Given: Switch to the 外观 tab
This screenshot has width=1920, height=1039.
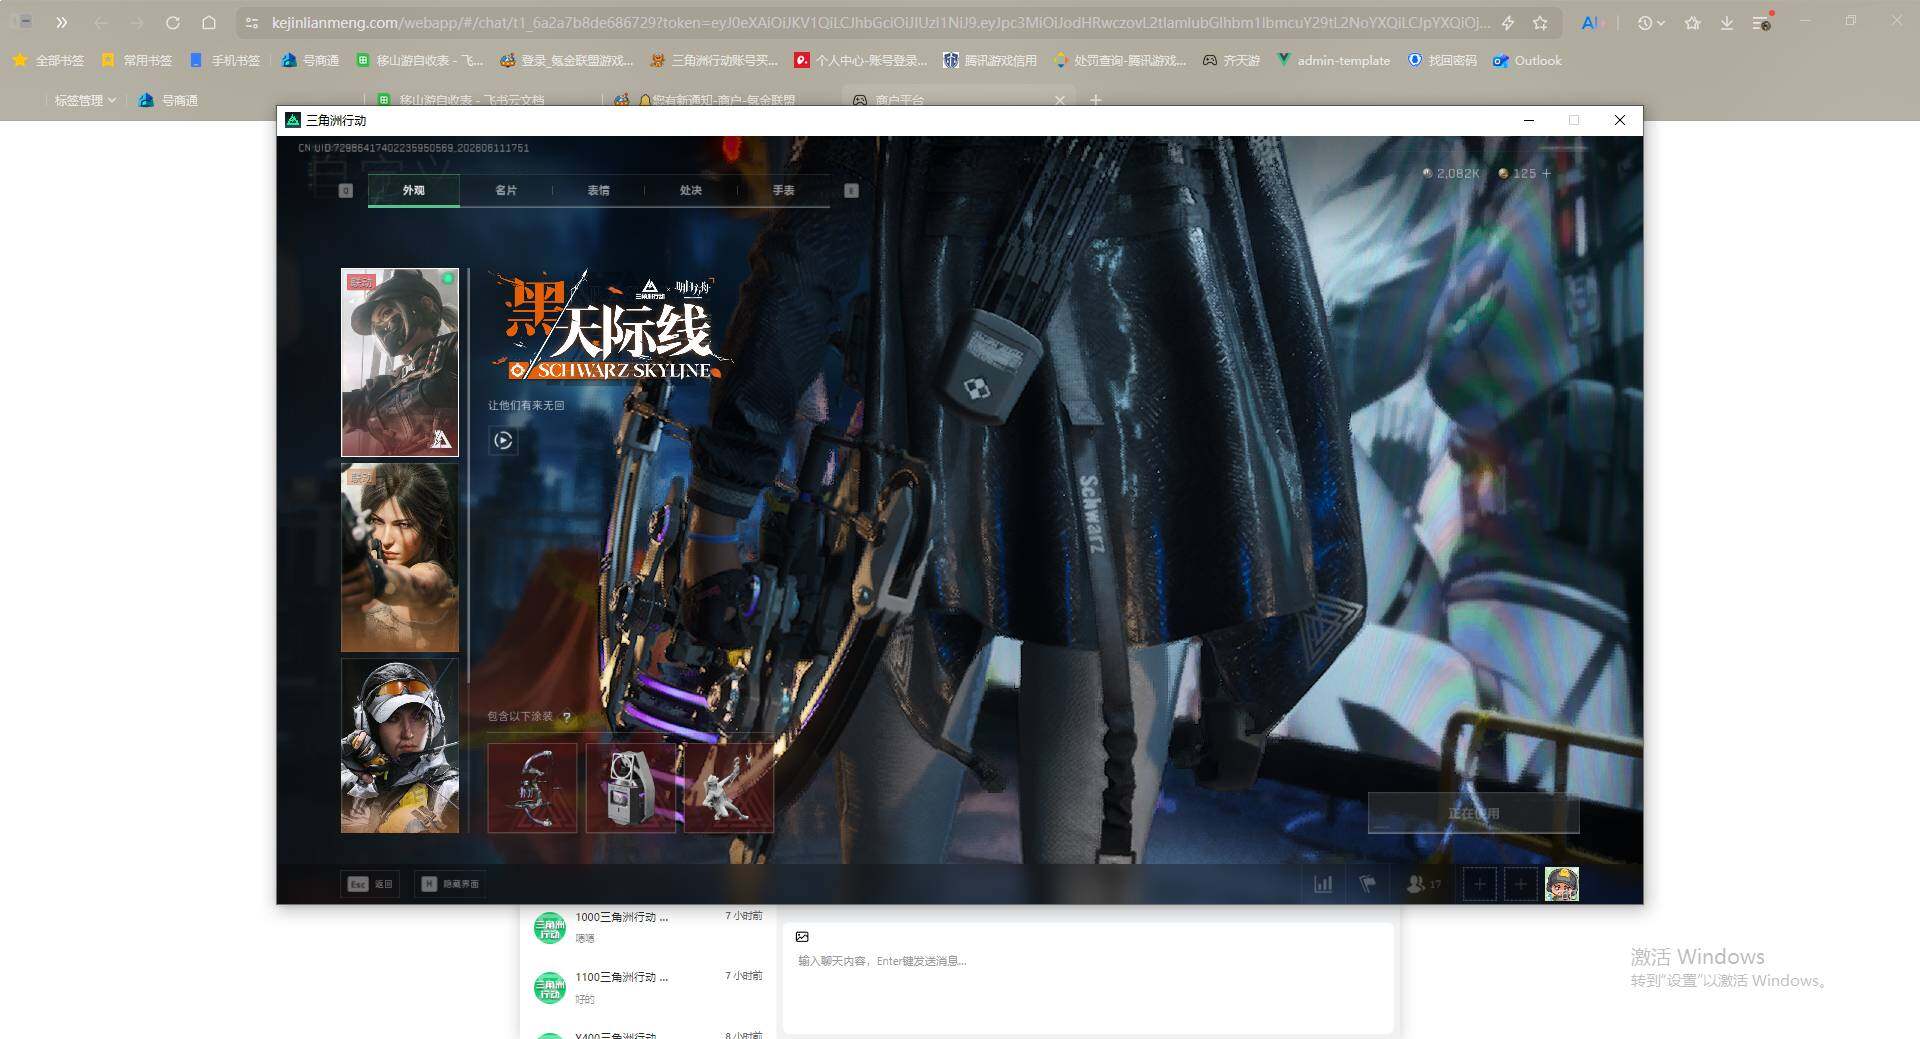Looking at the screenshot, I should 414,190.
